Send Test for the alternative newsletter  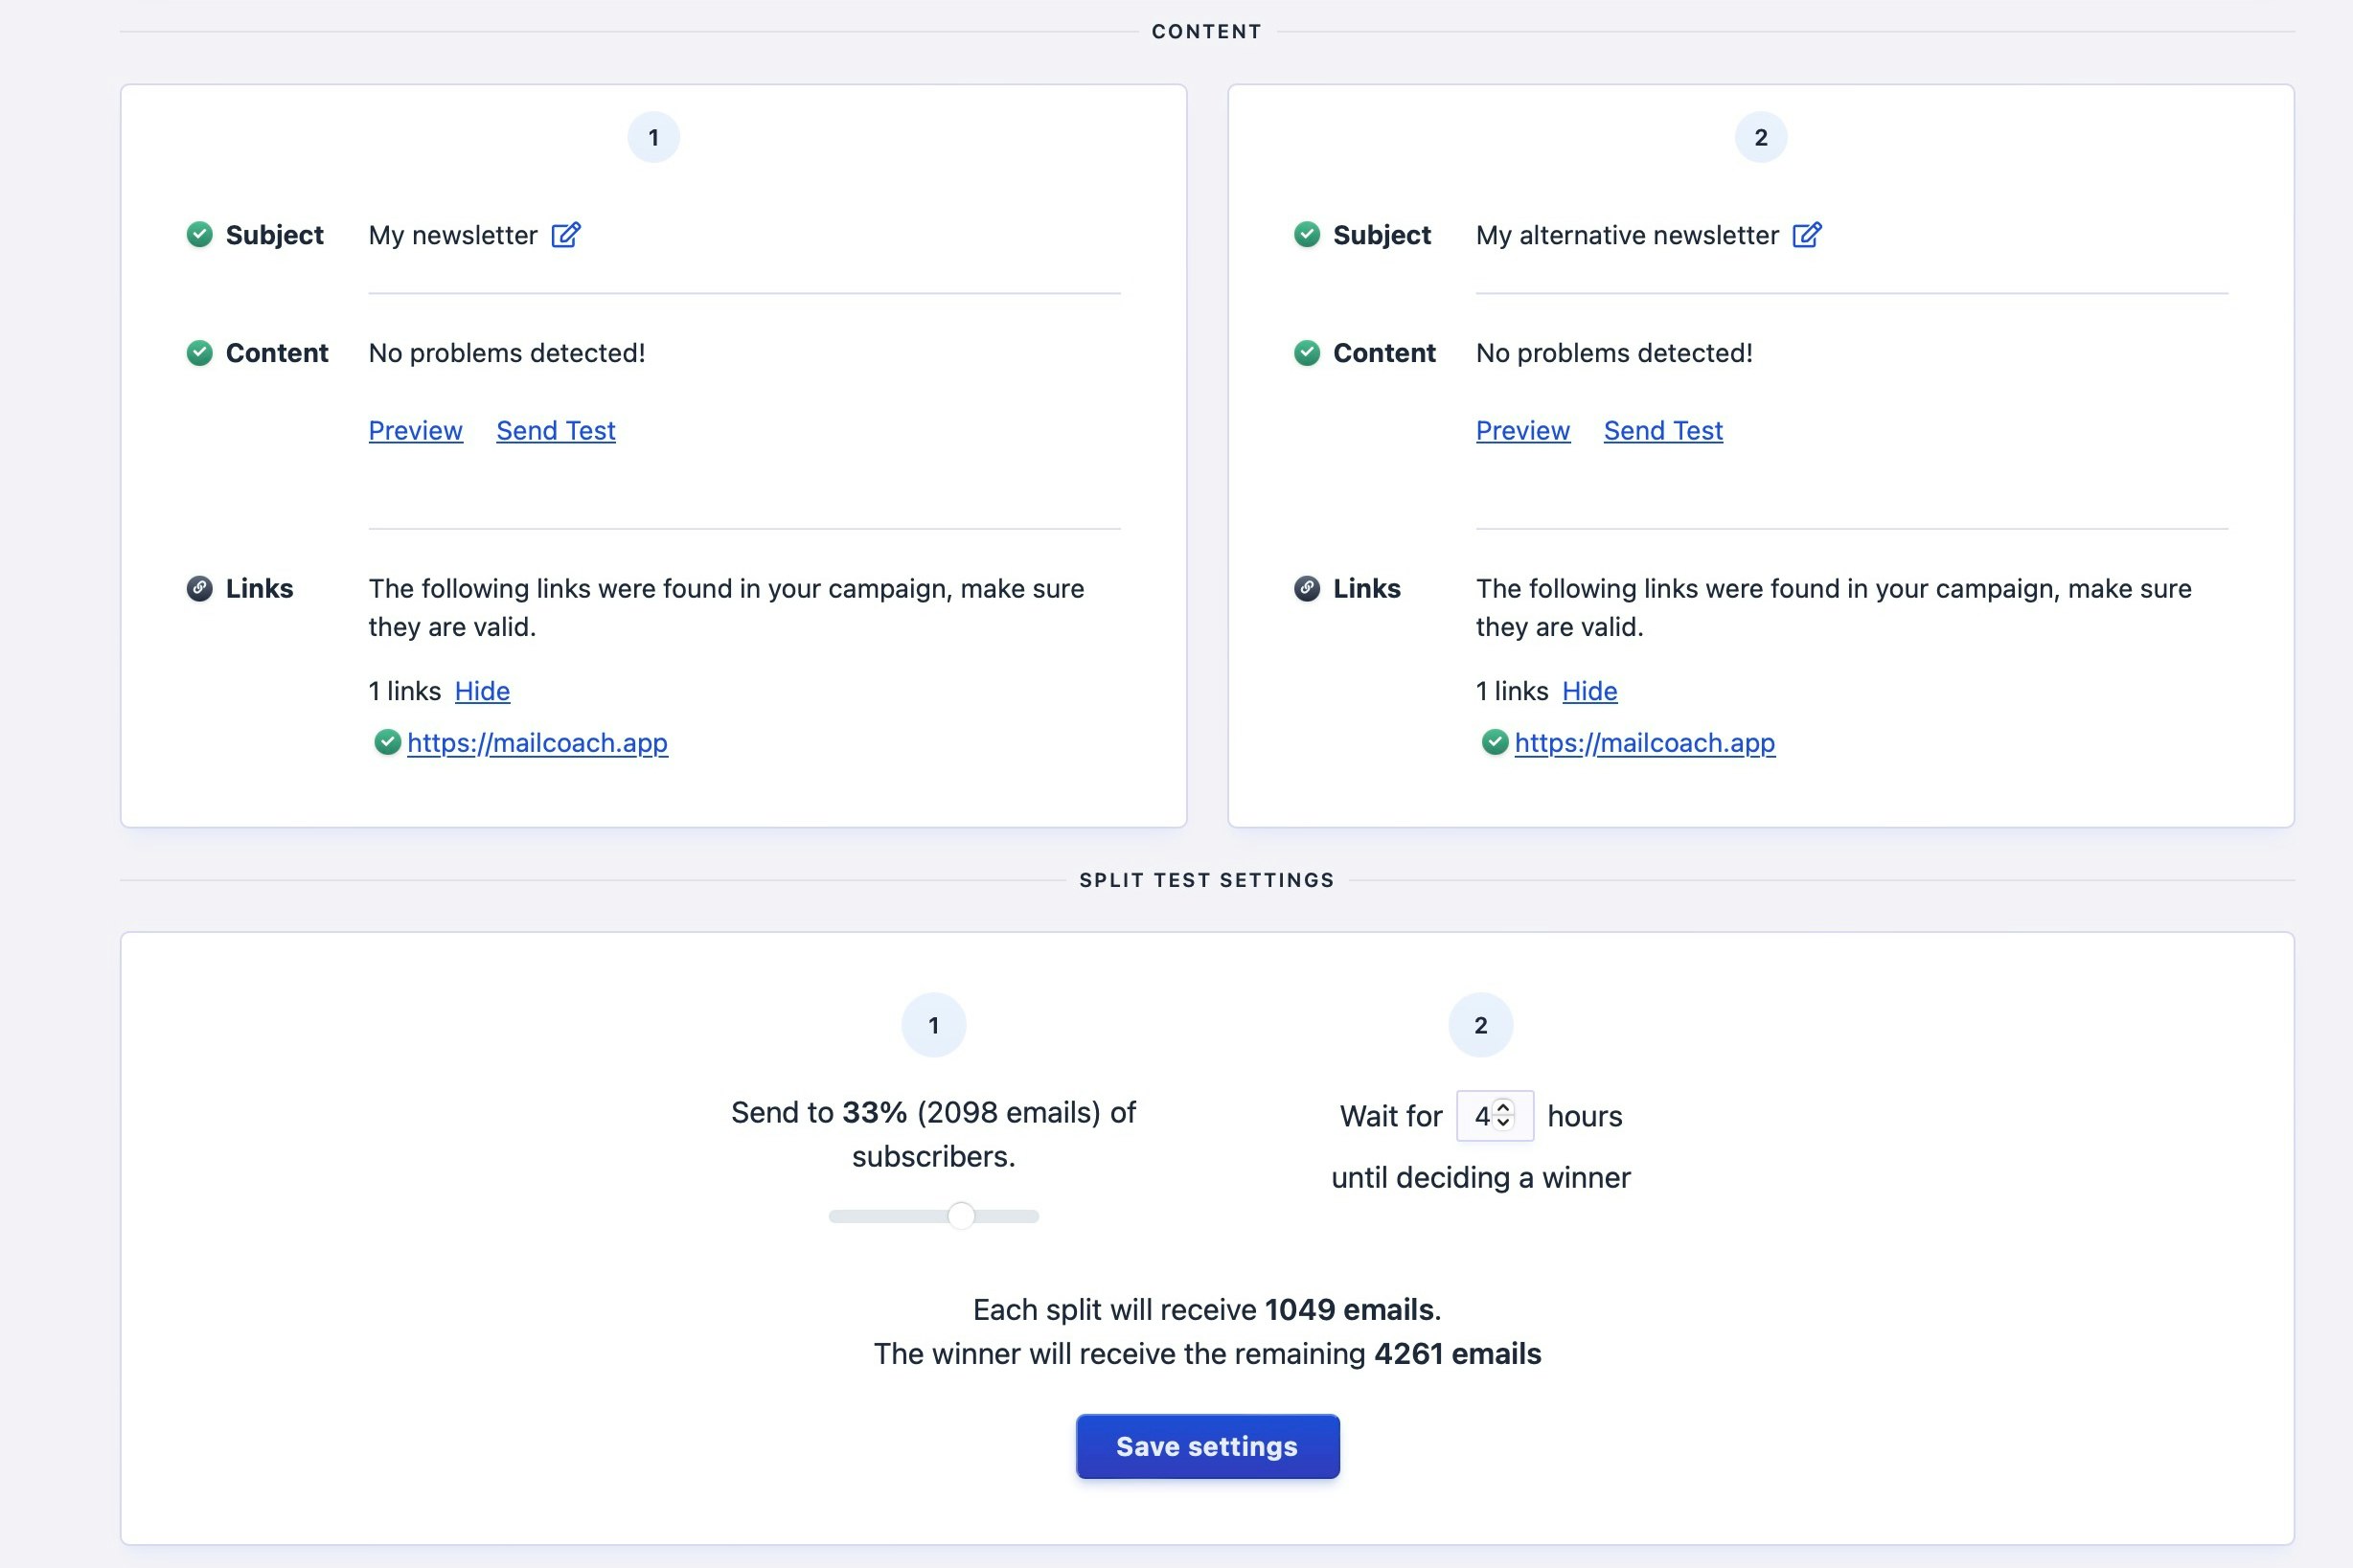coord(1662,430)
